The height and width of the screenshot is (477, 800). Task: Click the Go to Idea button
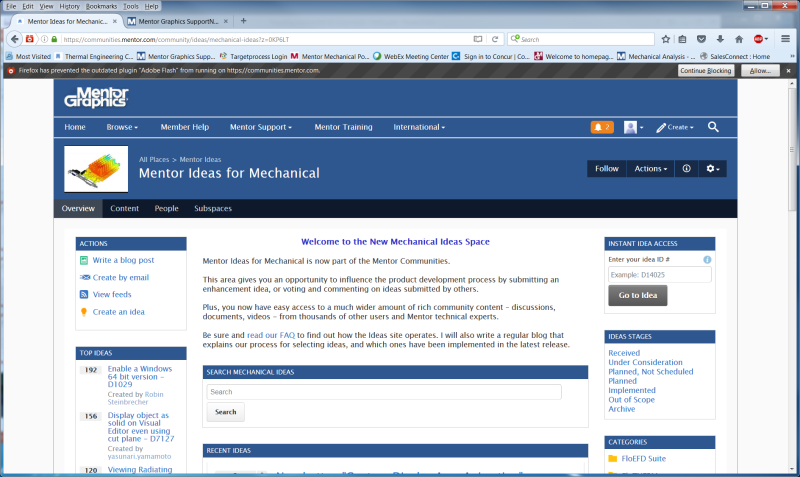638,295
